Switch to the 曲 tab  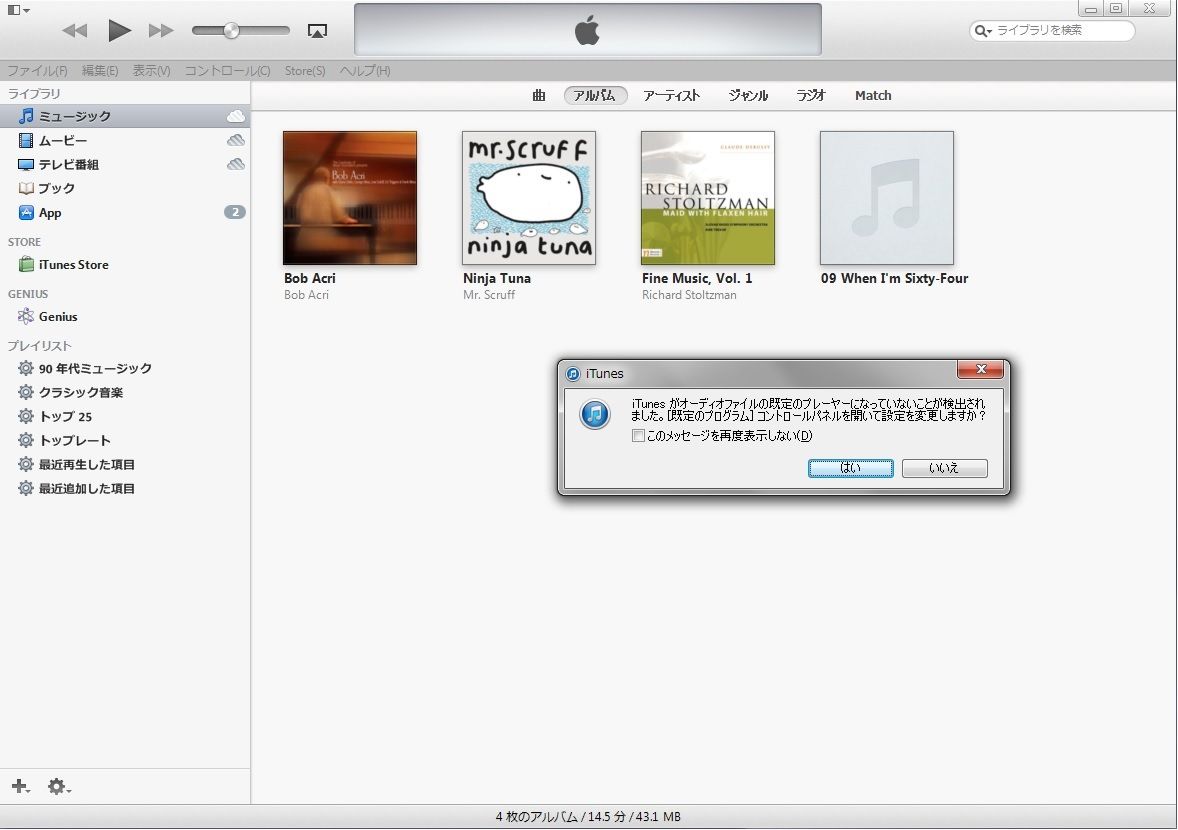point(539,95)
